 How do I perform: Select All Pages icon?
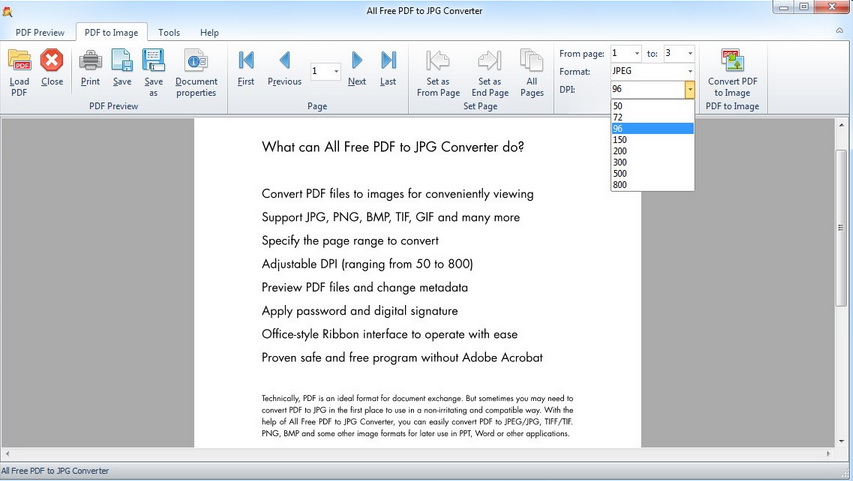pyautogui.click(x=531, y=60)
